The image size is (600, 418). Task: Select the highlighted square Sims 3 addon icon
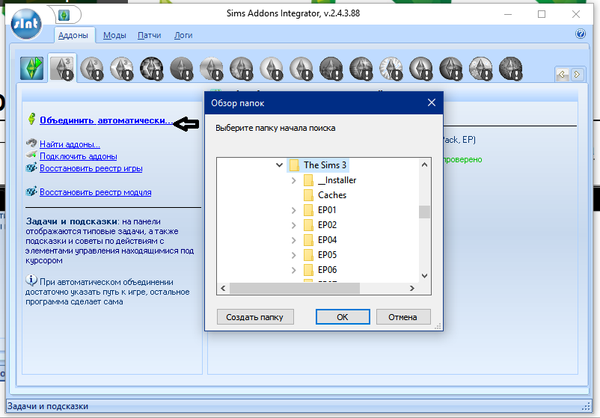[62, 69]
